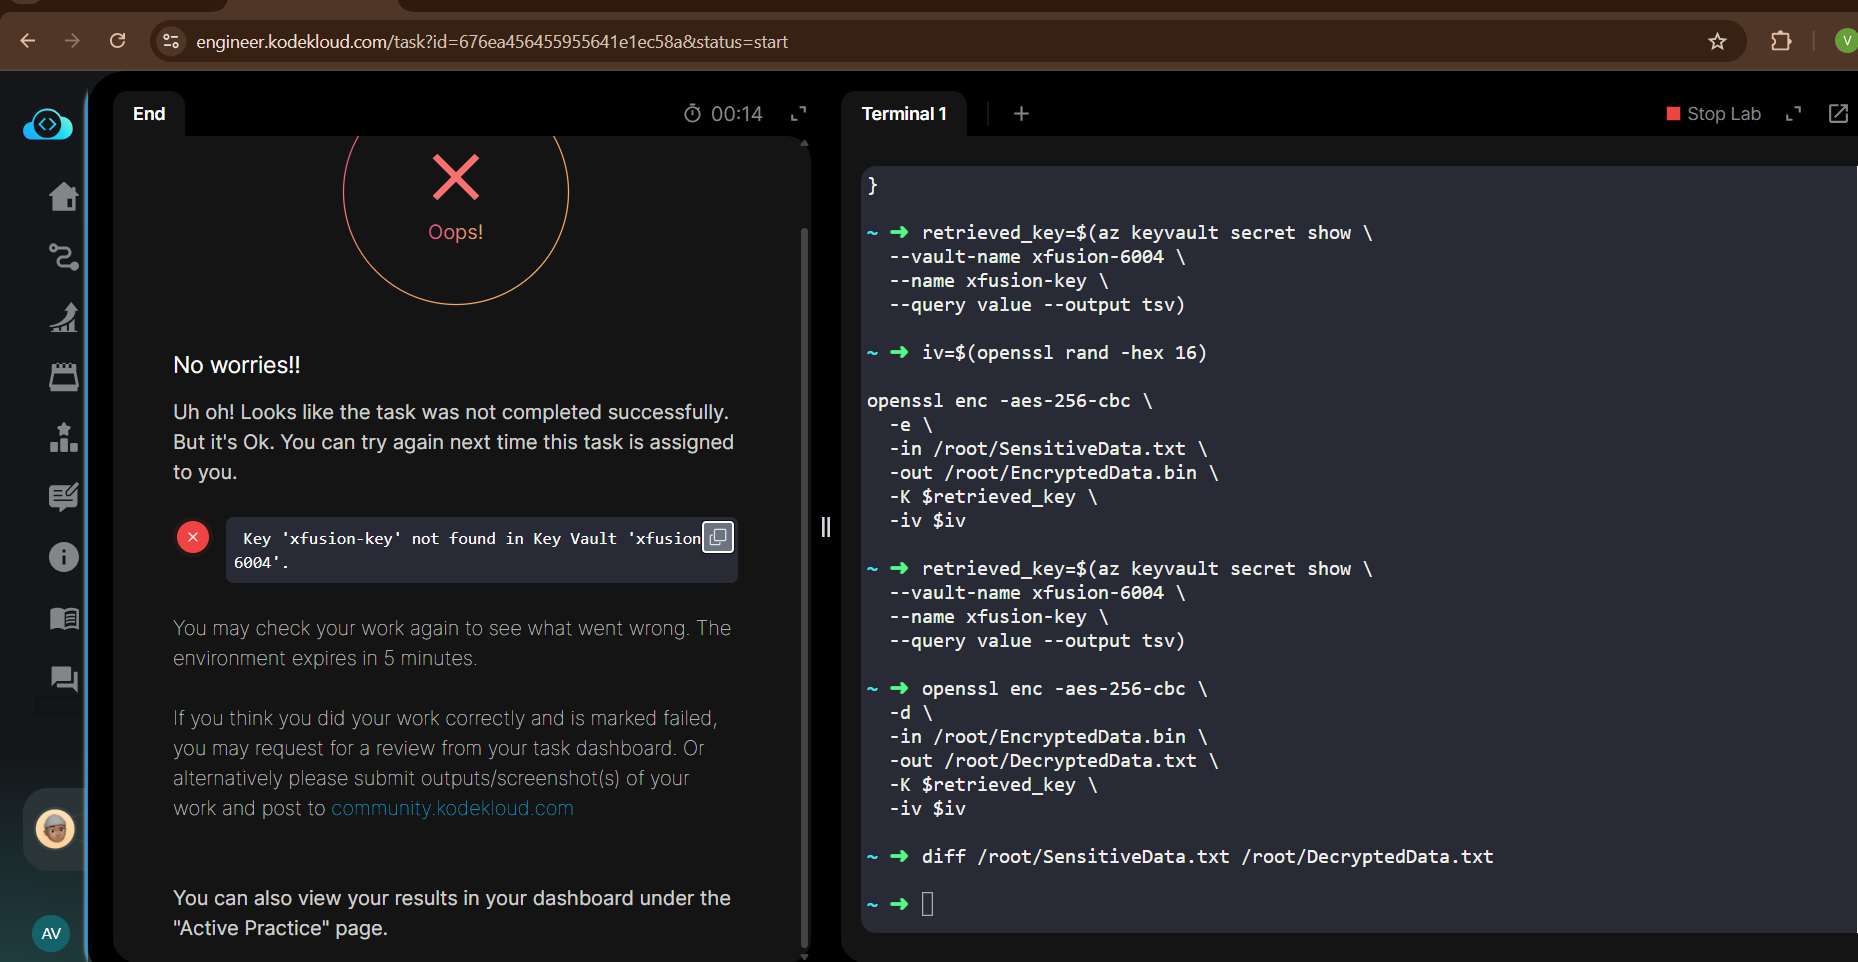
Task: Open the chat bubbles sidebar icon
Action: point(64,679)
